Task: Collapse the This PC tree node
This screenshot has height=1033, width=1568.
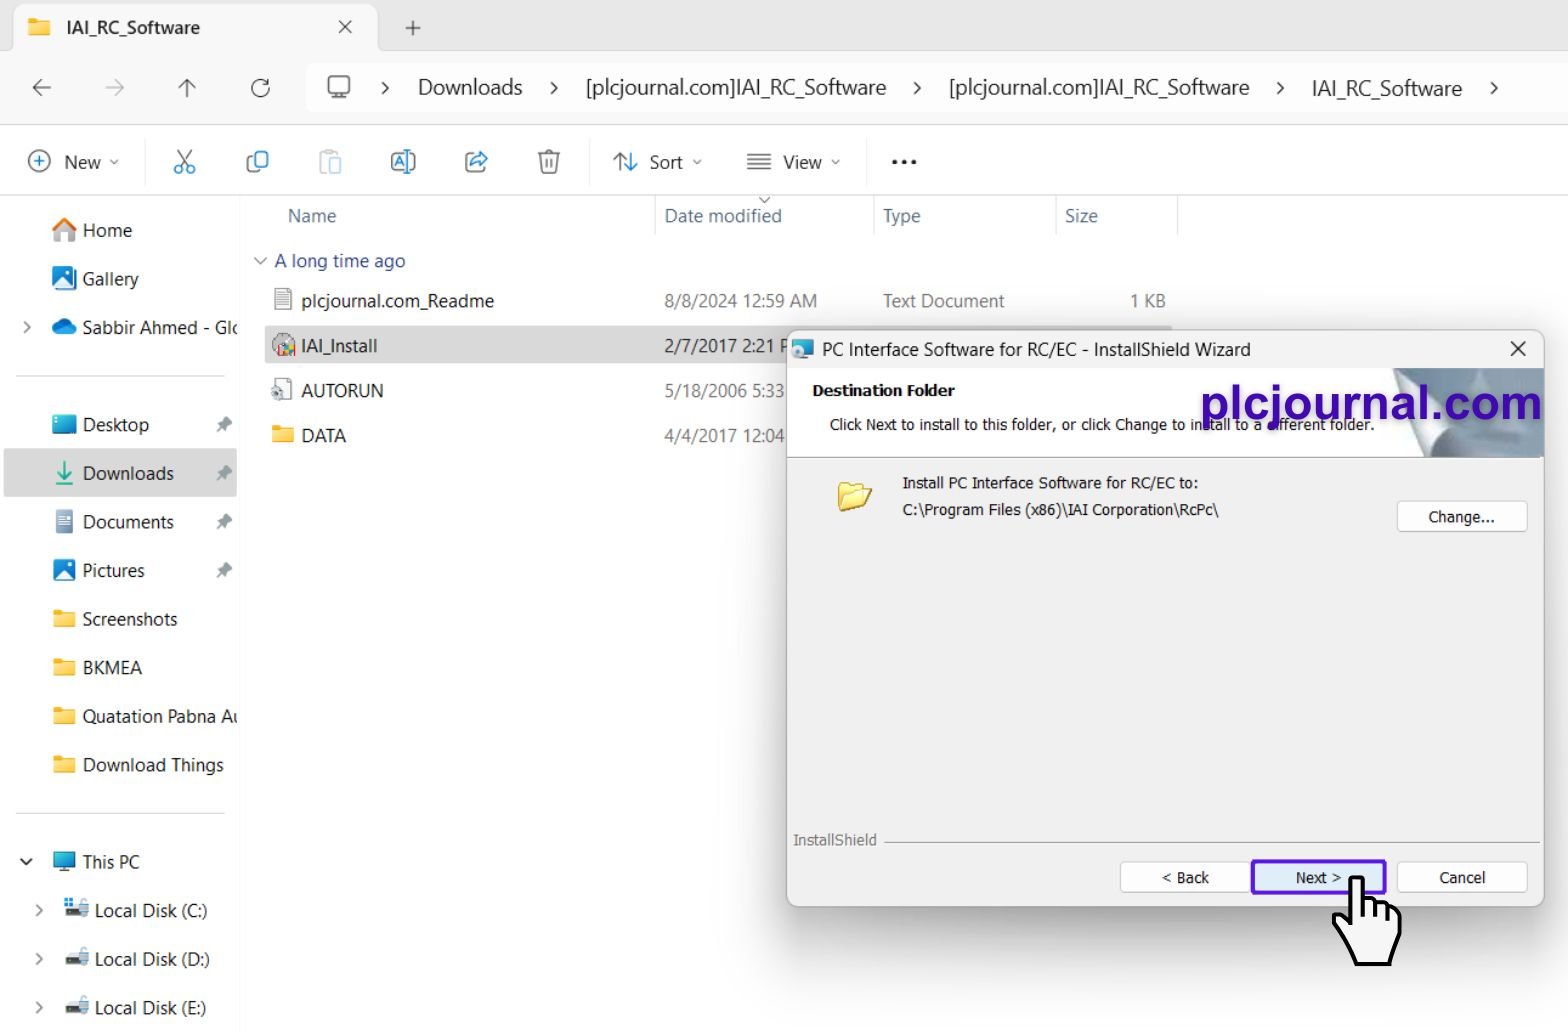Action: pos(27,861)
